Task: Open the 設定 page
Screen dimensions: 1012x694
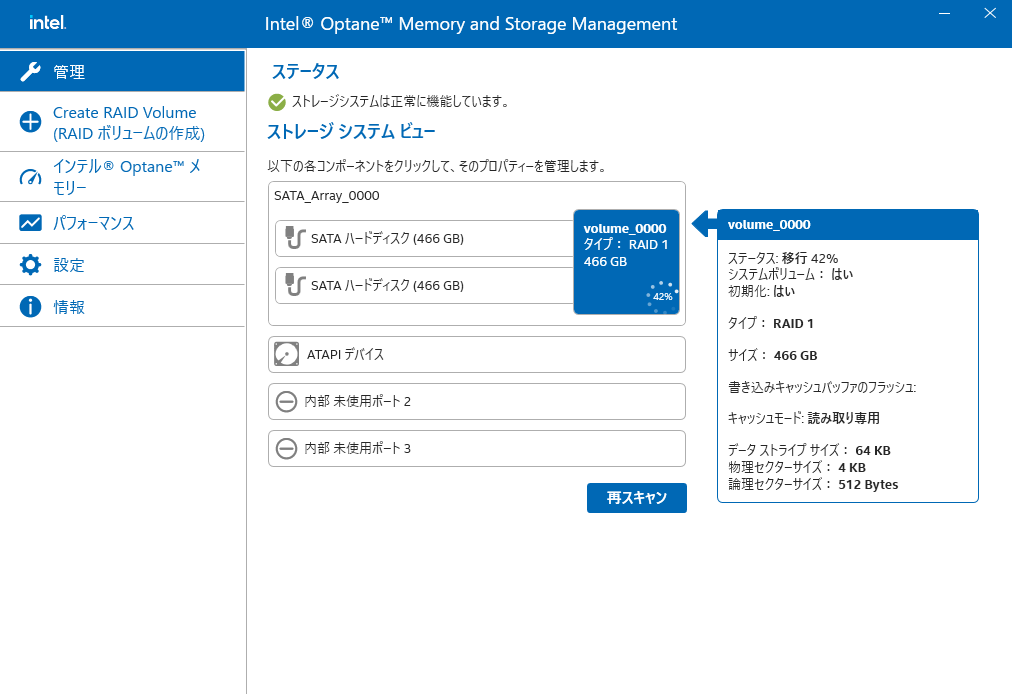Action: pos(122,265)
